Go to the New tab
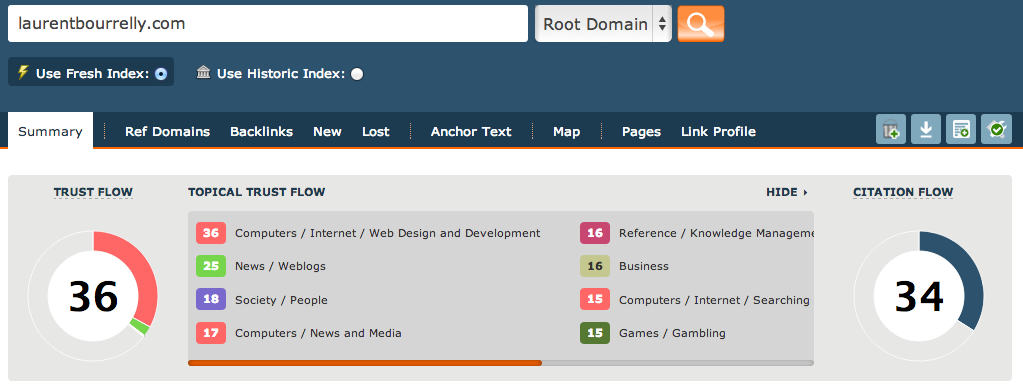Screen dimensions: 1023x391 (328, 131)
